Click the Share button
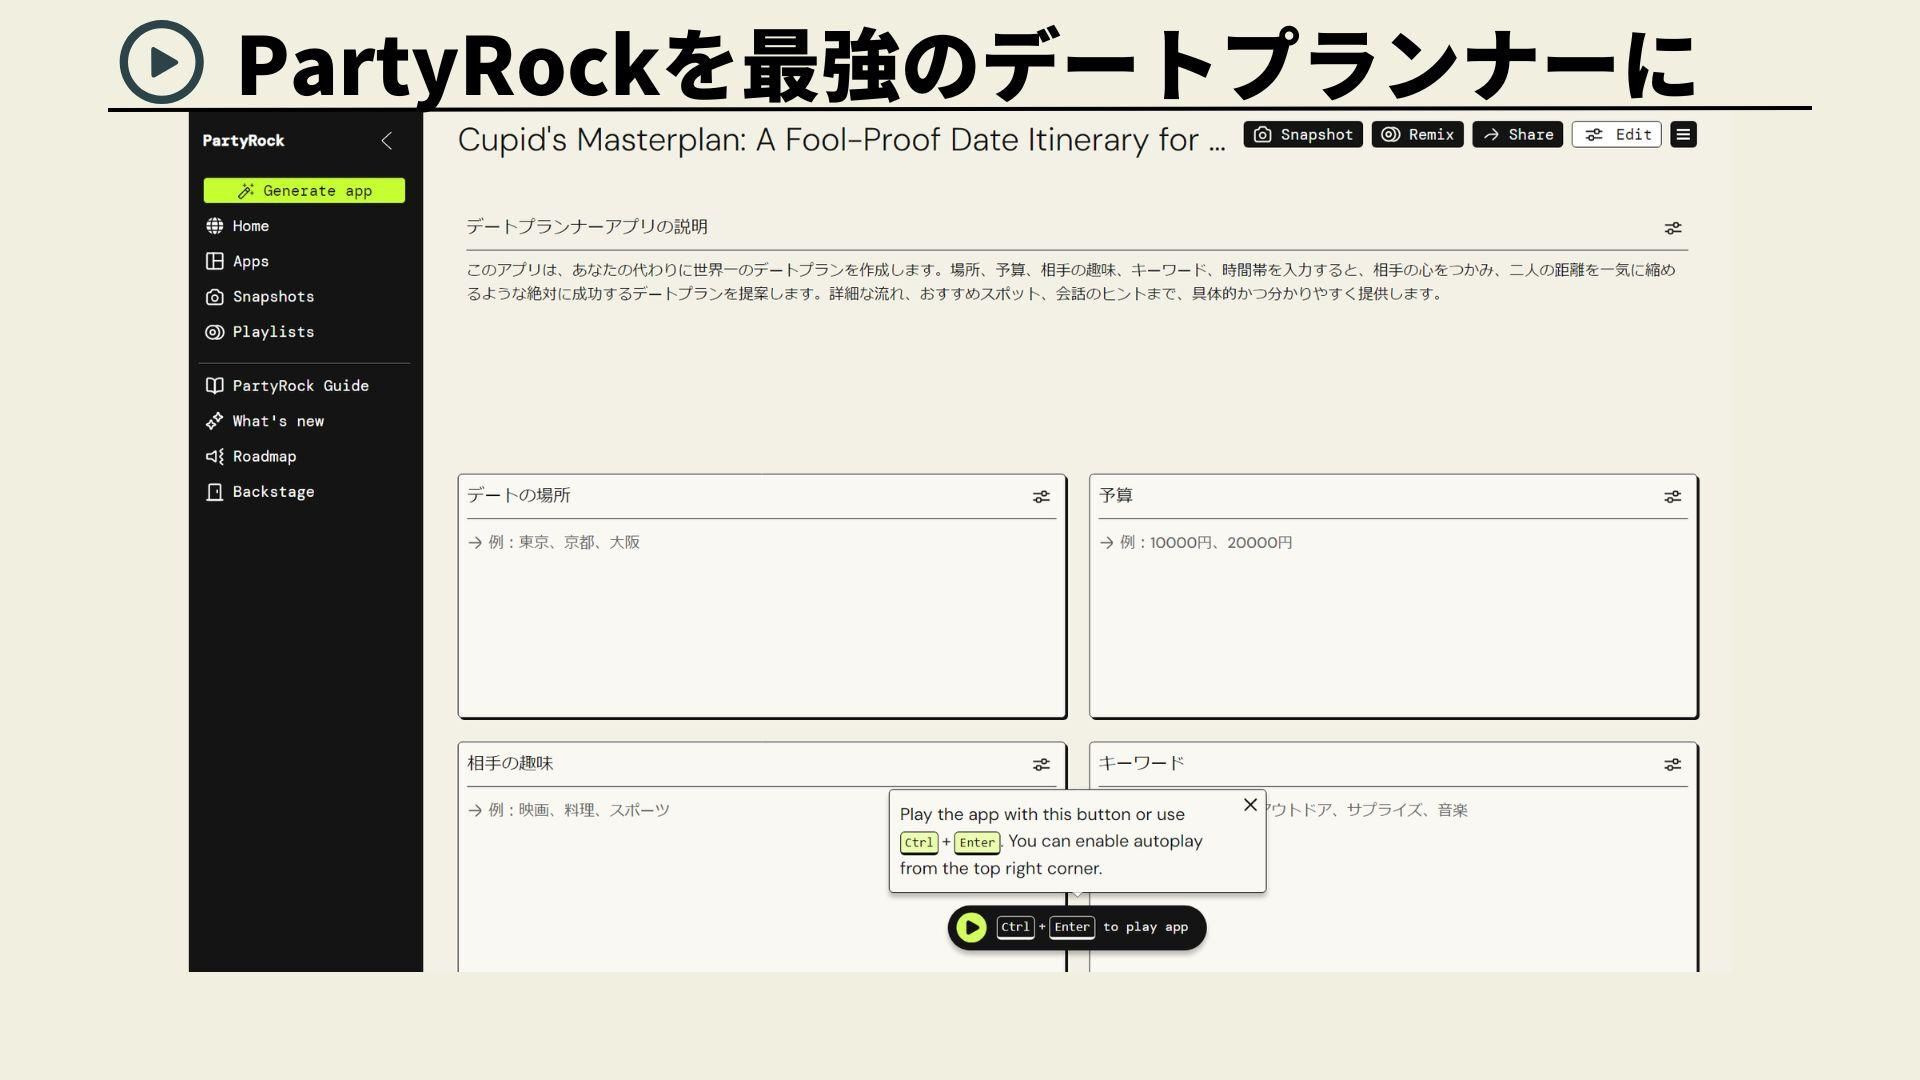This screenshot has height=1080, width=1920. 1517,135
